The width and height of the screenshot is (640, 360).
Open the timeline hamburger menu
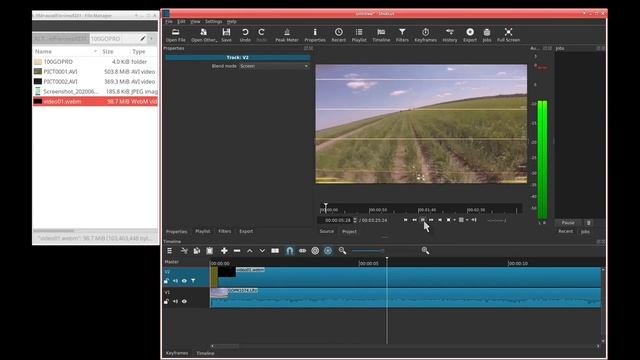(x=169, y=251)
